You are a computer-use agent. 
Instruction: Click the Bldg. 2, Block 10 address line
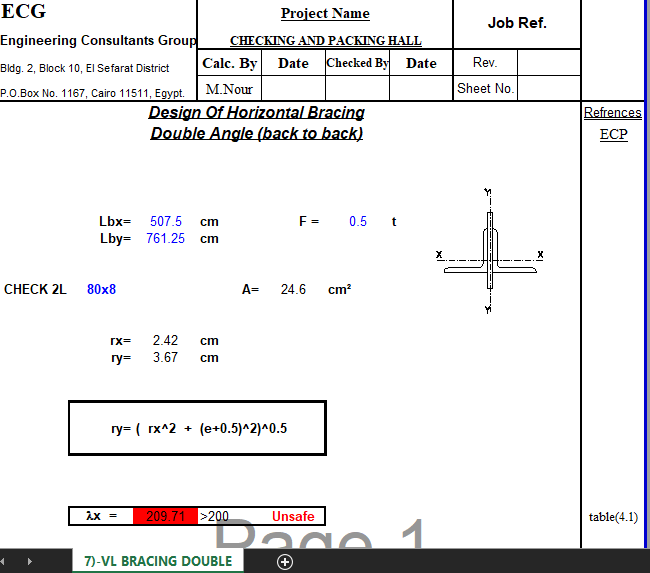[x=85, y=68]
